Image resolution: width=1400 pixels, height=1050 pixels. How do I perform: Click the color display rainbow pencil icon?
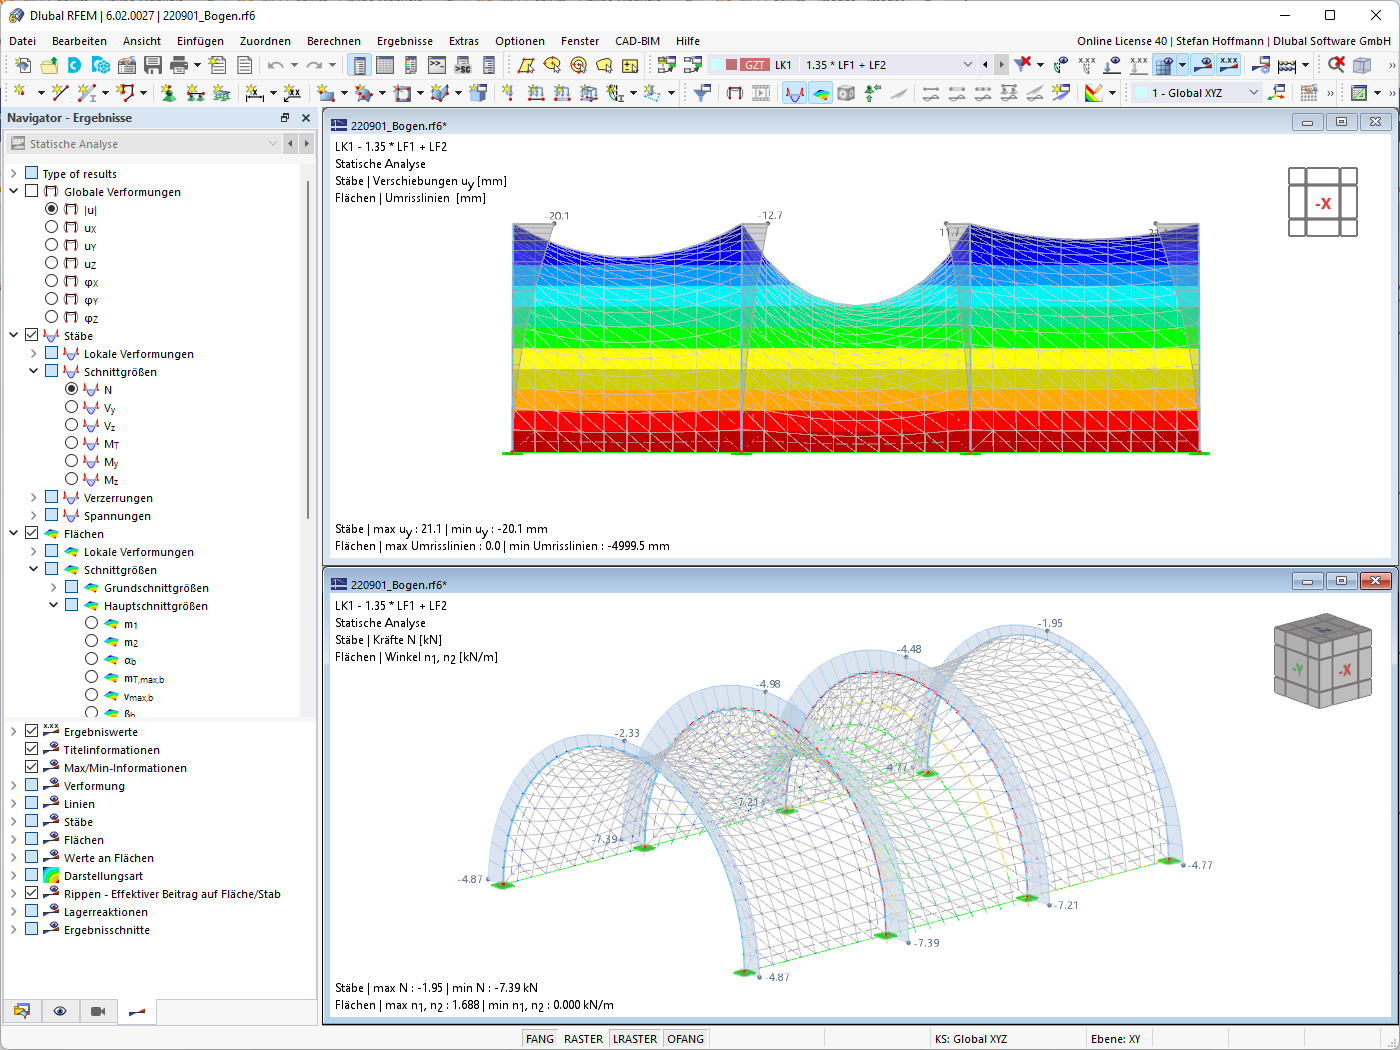[x=1094, y=93]
